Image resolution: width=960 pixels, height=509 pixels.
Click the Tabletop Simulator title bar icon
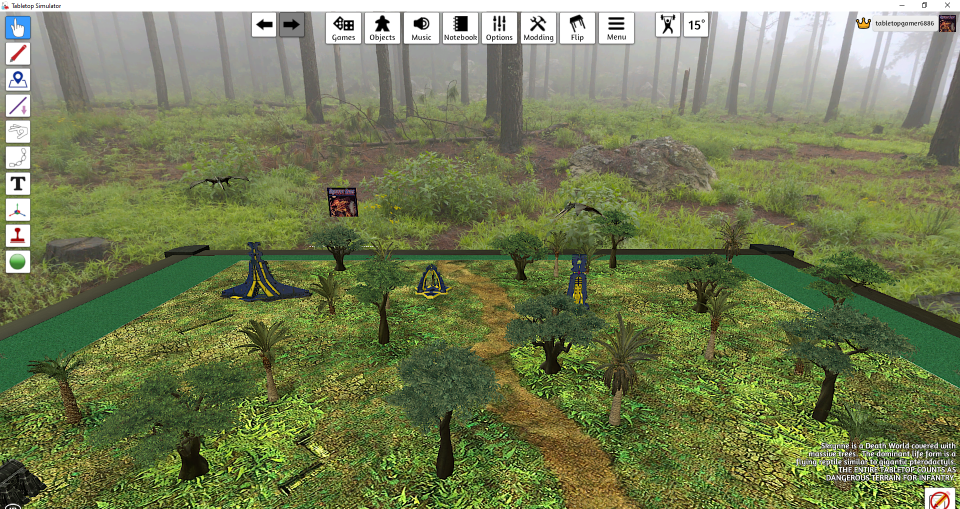pyautogui.click(x=6, y=6)
